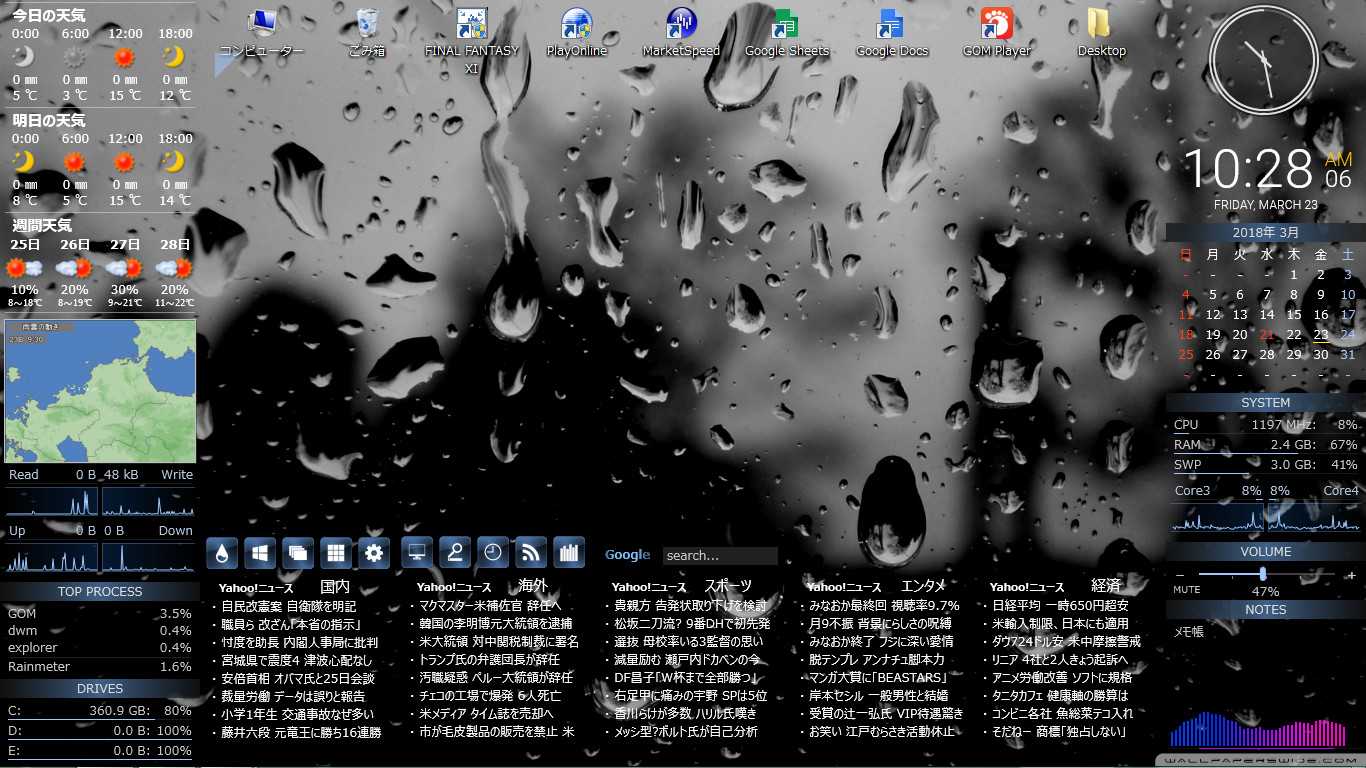Viewport: 1366px width, 768px height.
Task: Open headline 宮城県で震度4 津波心配なし
Action: tap(296, 660)
